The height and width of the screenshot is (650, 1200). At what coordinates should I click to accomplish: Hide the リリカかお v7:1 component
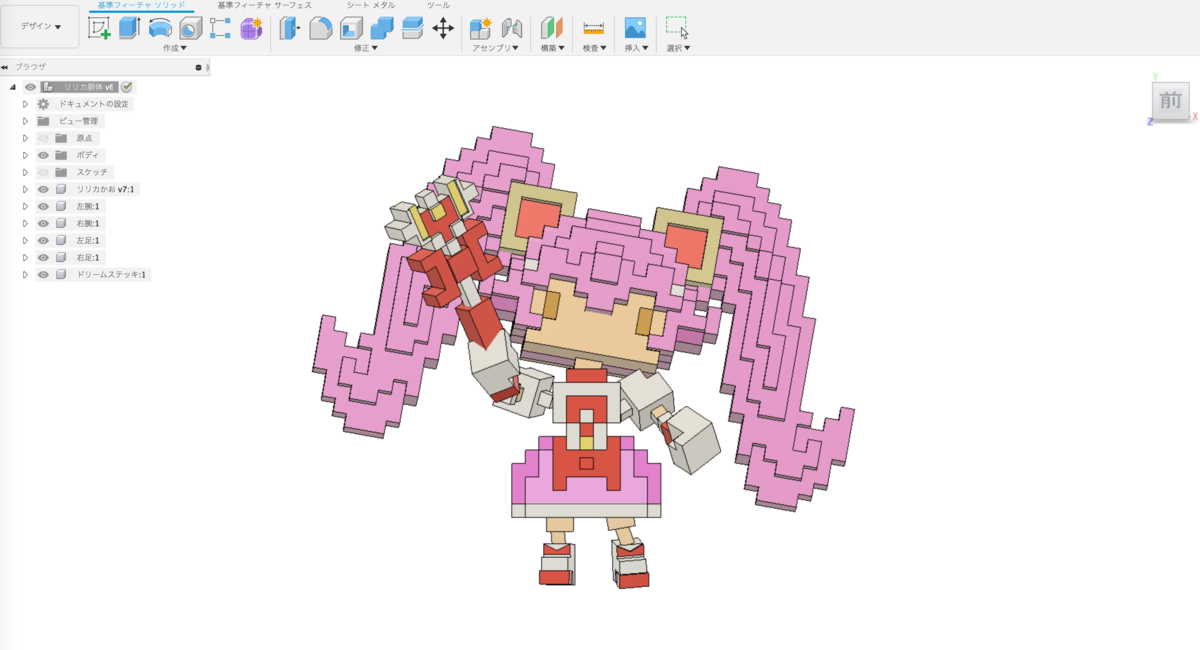click(x=43, y=189)
